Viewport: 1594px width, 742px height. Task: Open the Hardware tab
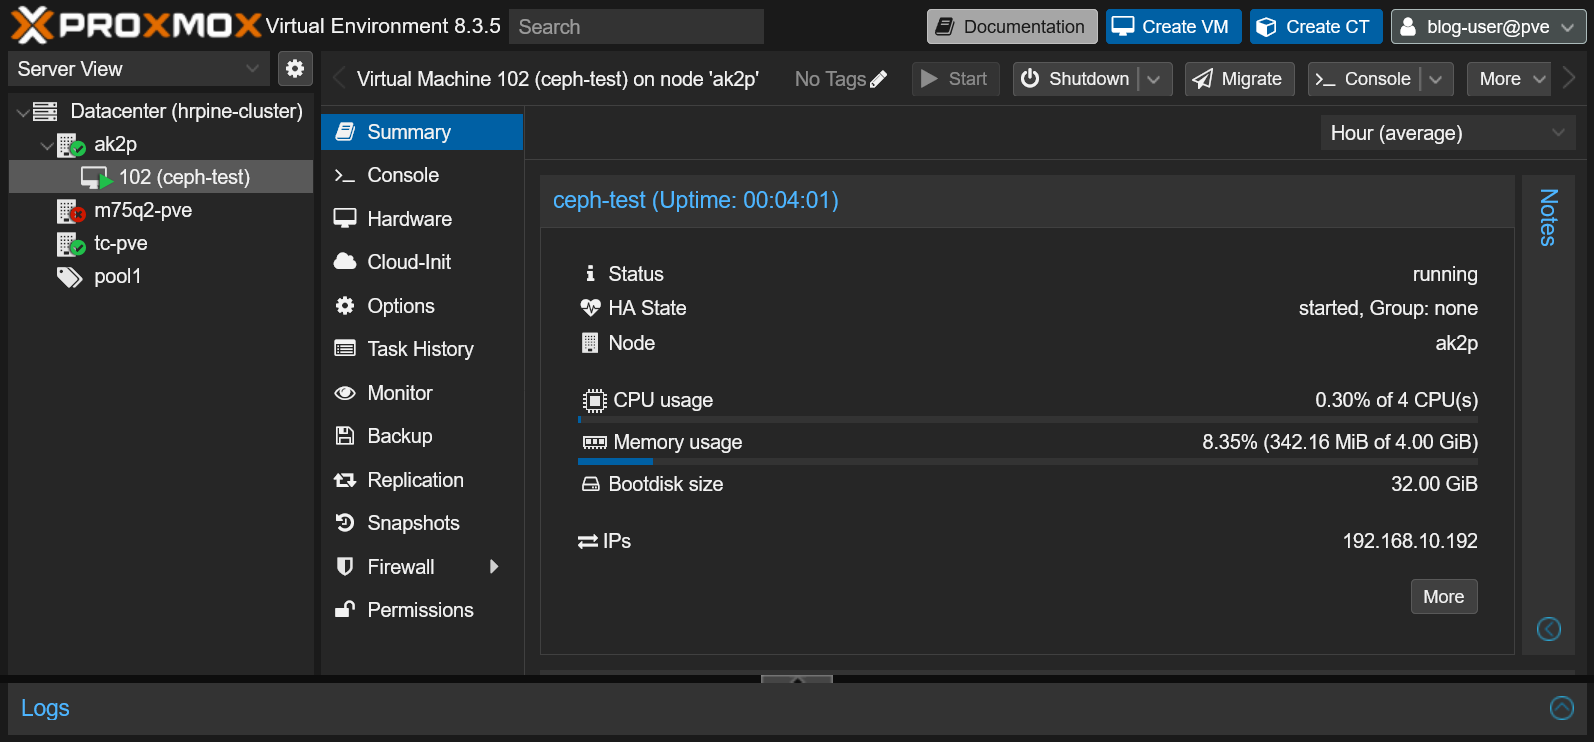point(422,219)
